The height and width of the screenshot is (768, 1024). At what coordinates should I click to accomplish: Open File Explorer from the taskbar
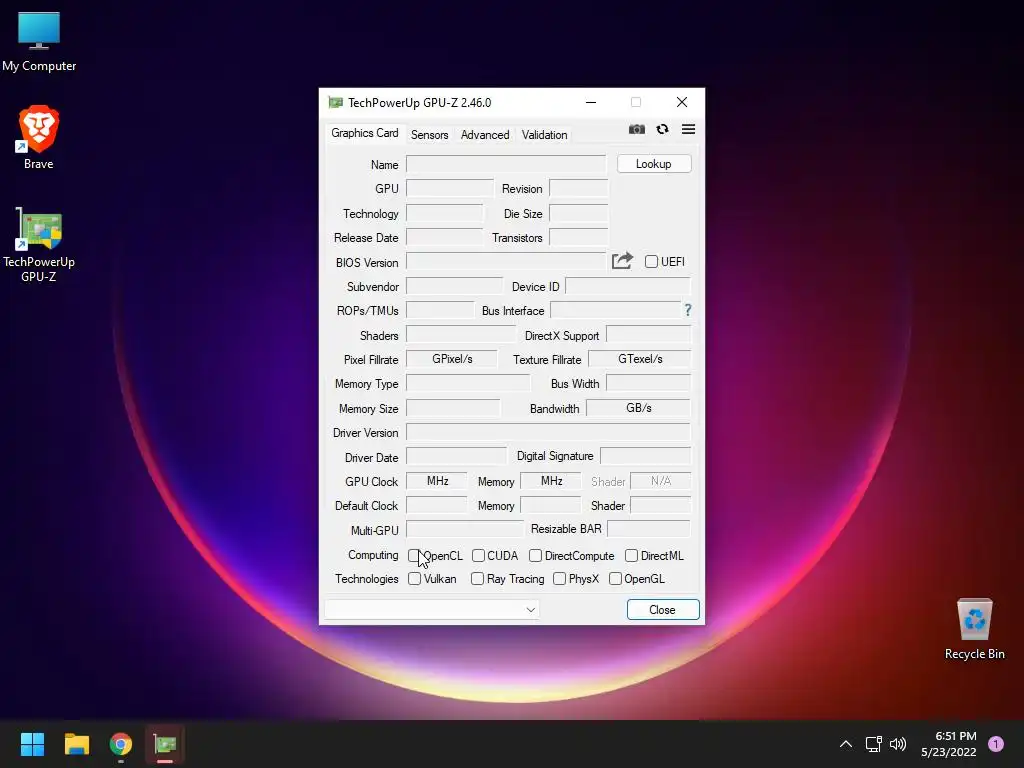(76, 744)
